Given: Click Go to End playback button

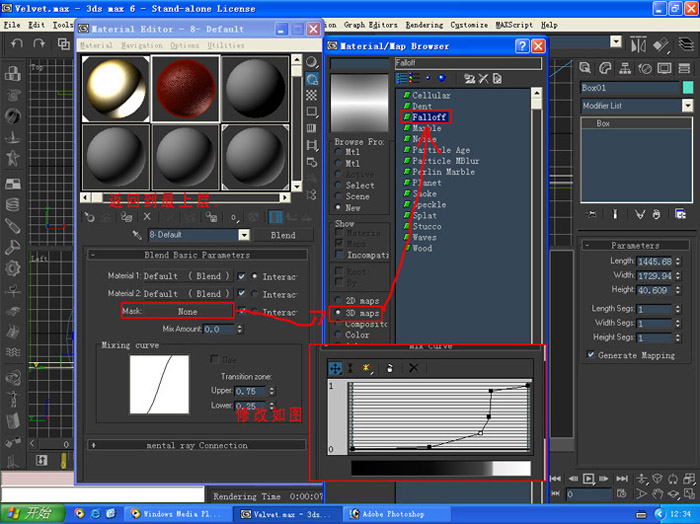Looking at the screenshot, I should coord(621,479).
